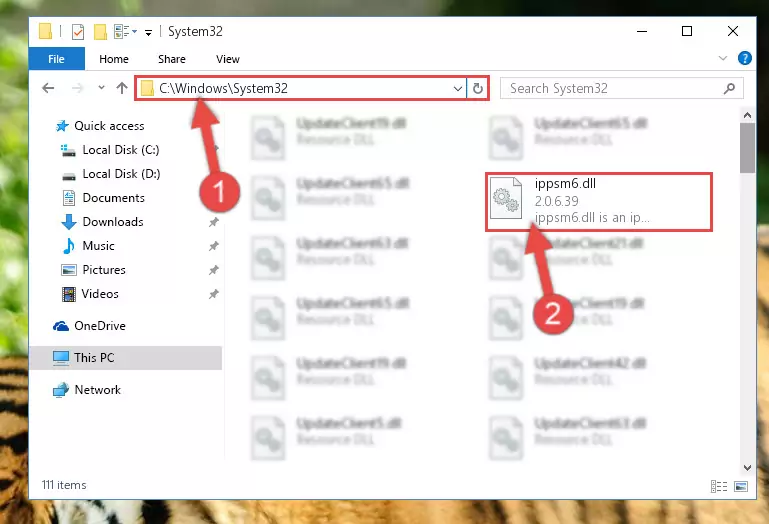Refresh the System32 folder
The image size is (769, 524).
pos(478,89)
